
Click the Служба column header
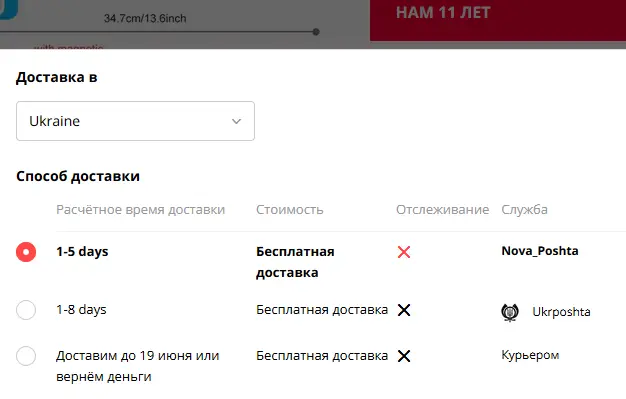[524, 210]
